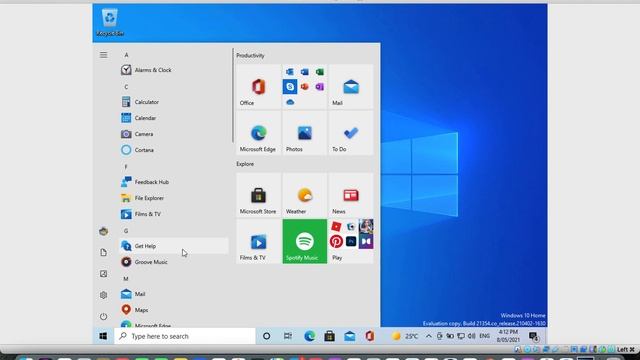Jump to letter M in the app list
This screenshot has height=360, width=640.
coord(126,278)
